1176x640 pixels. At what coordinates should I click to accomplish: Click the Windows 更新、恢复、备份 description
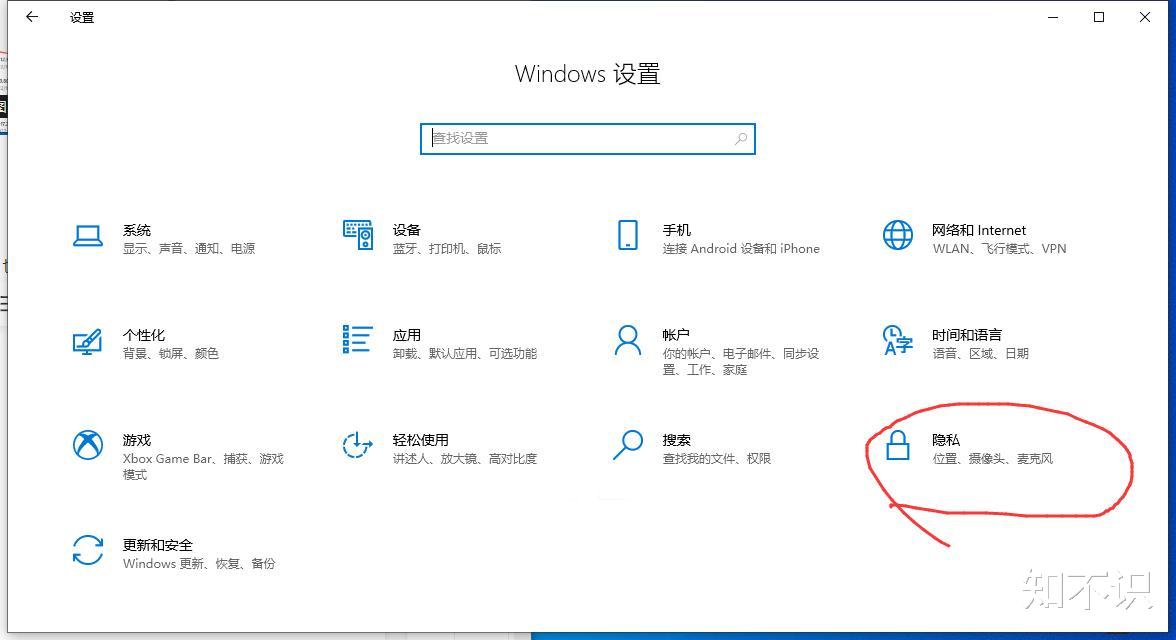click(x=200, y=563)
